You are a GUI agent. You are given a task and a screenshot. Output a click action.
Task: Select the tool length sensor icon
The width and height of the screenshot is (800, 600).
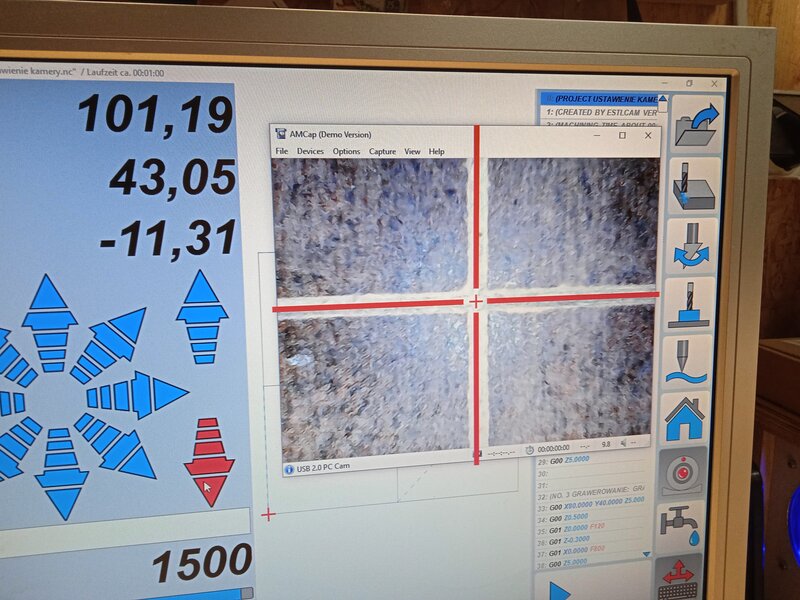[x=690, y=304]
